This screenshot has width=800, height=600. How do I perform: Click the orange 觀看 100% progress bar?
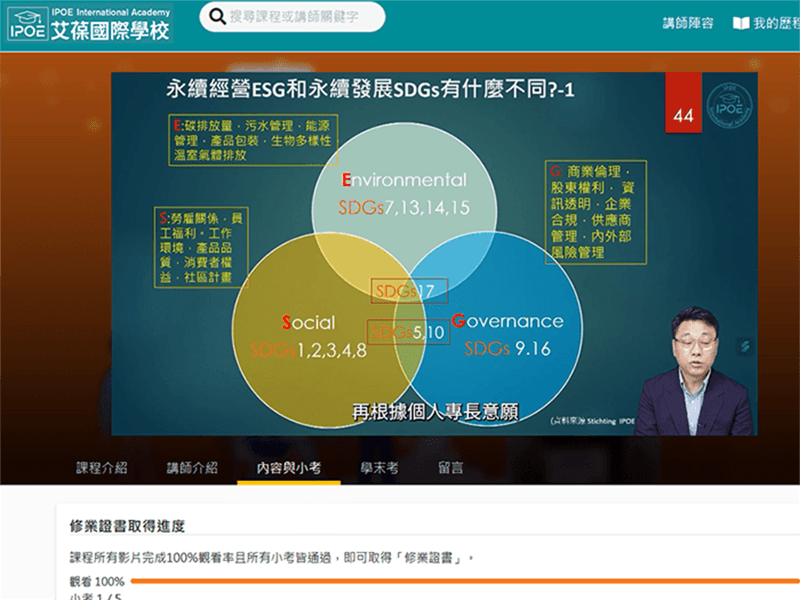pyautogui.click(x=465, y=581)
